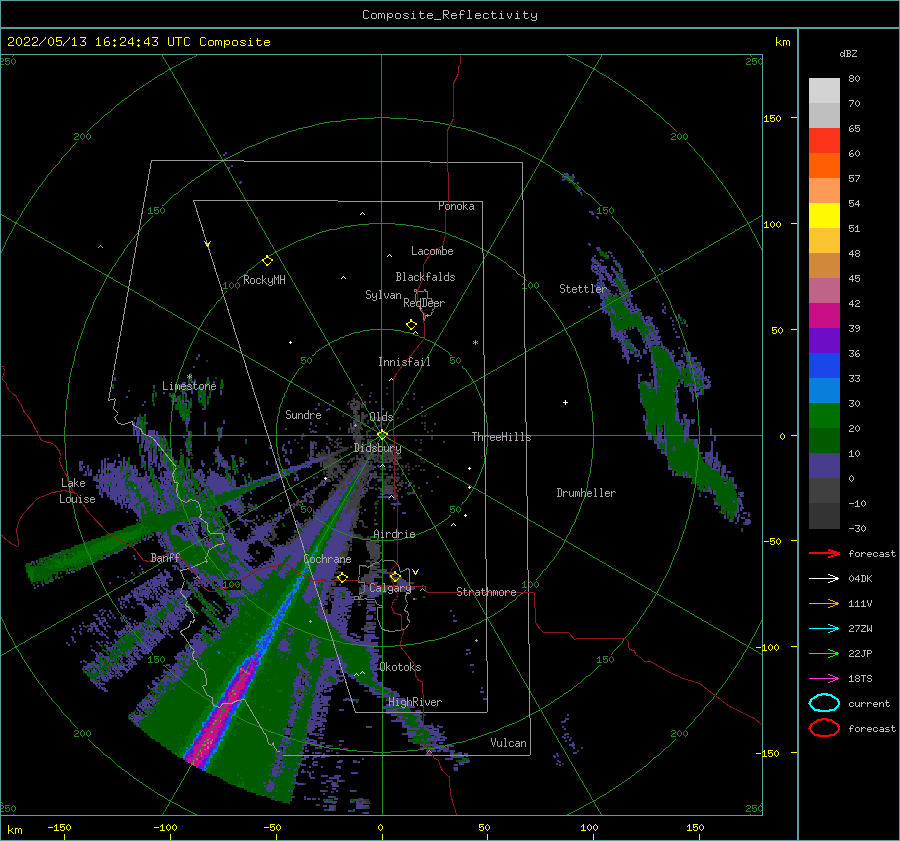Pick the bright green 20-30 dBZ swatch
Image resolution: width=900 pixels, height=841 pixels.
pyautogui.click(x=824, y=416)
